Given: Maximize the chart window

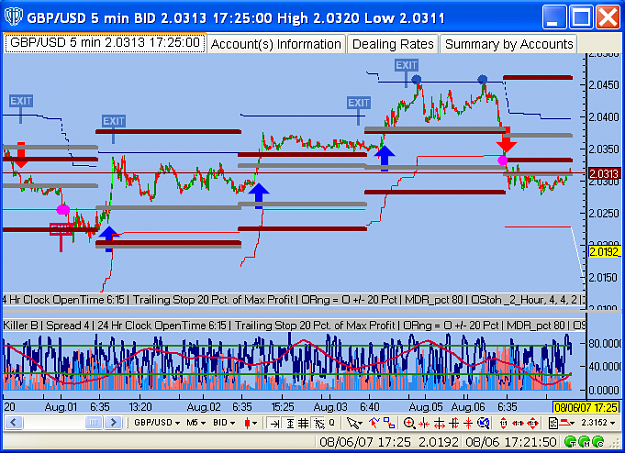Looking at the screenshot, I should [581, 17].
